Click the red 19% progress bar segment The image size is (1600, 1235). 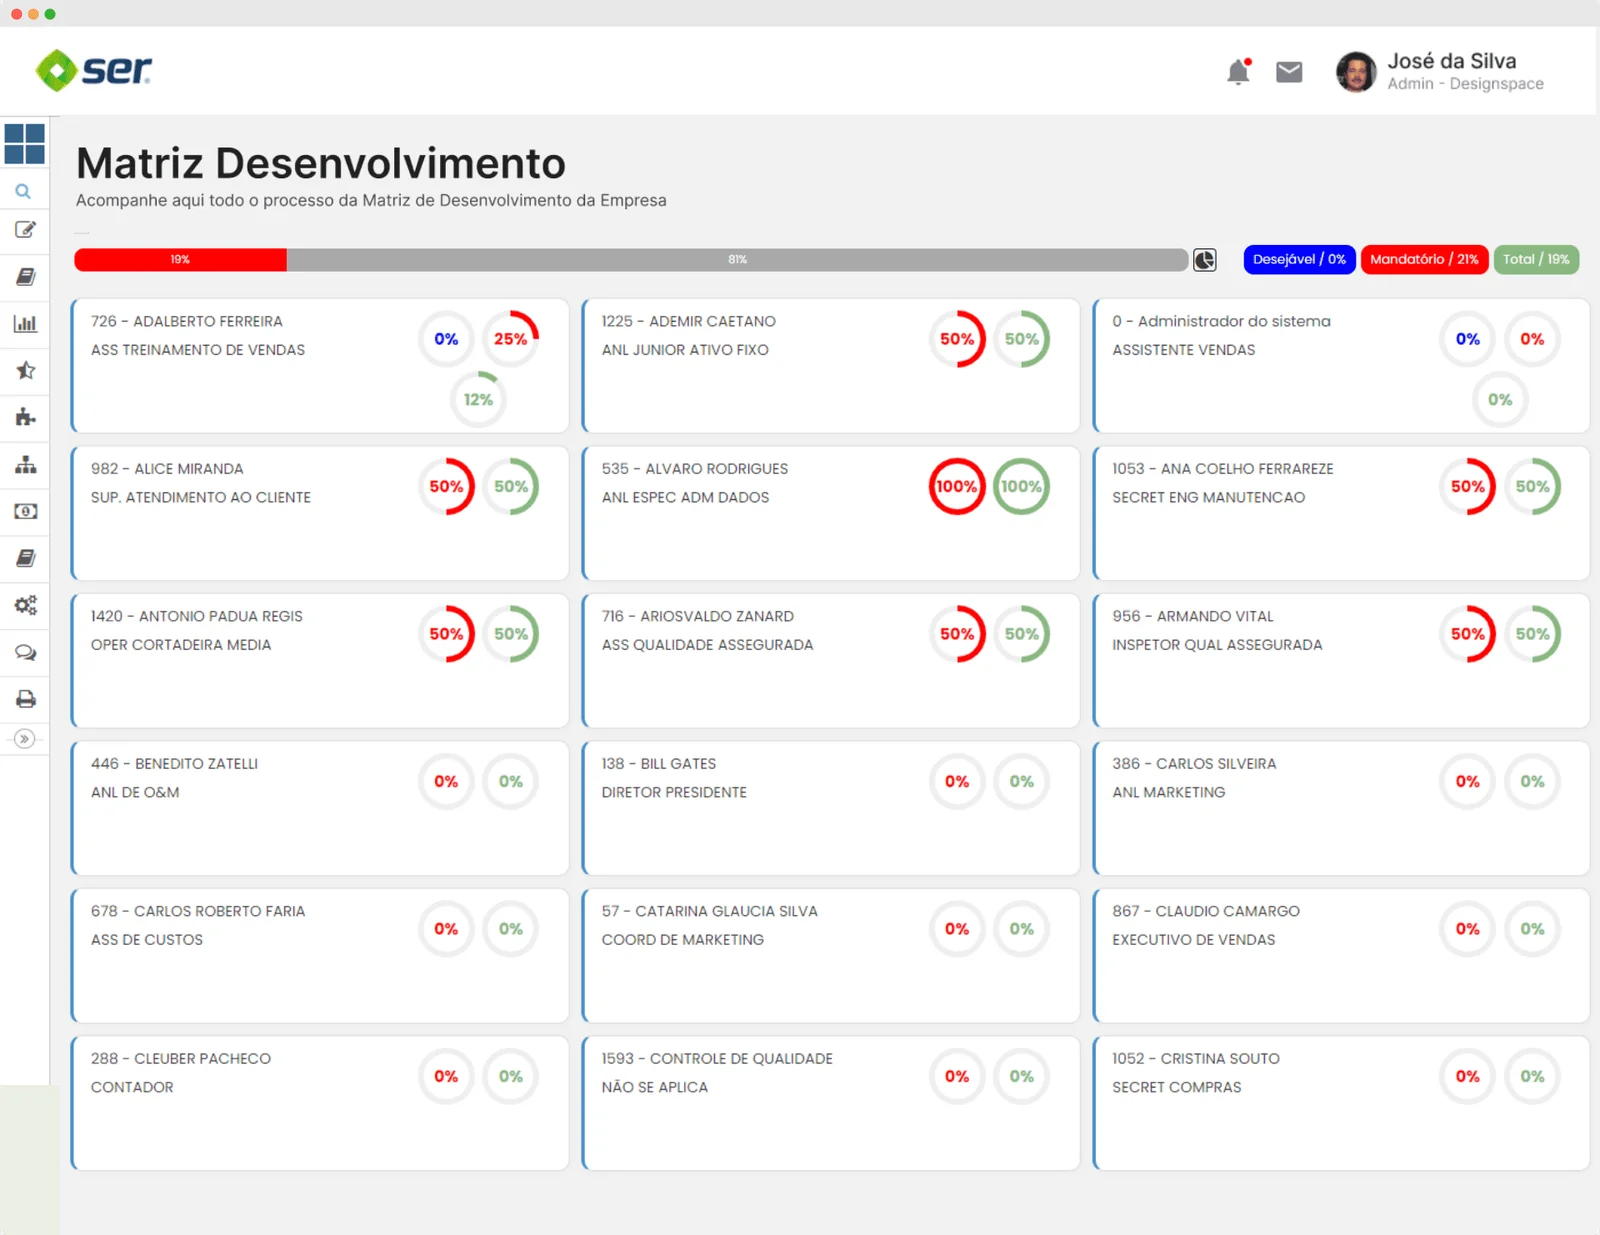180,260
